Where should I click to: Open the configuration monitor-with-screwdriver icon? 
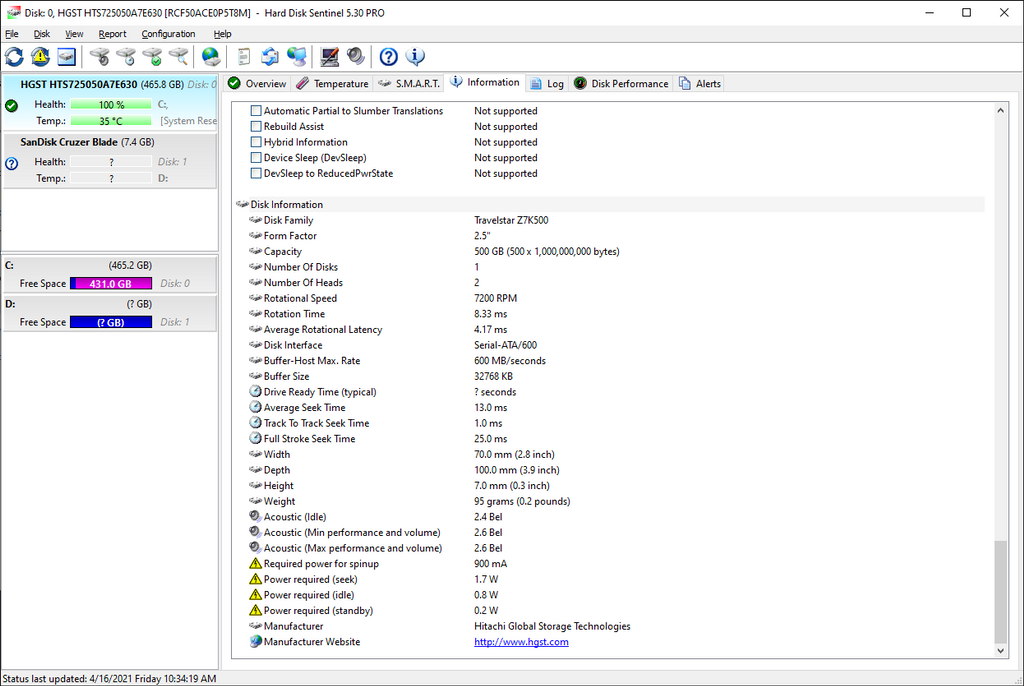(329, 57)
